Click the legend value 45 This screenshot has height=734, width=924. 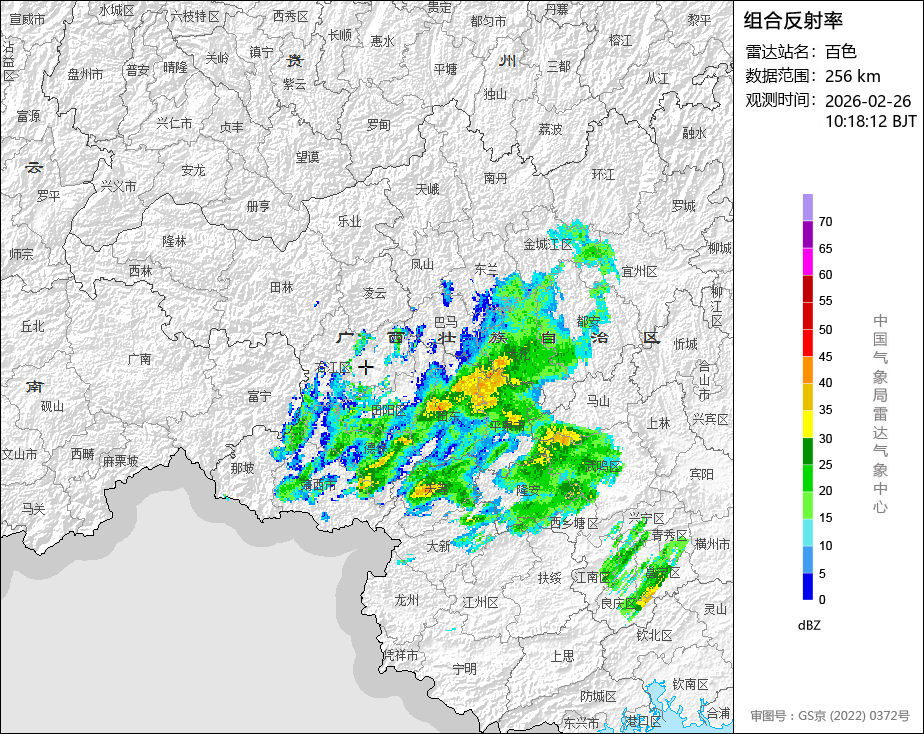point(825,356)
